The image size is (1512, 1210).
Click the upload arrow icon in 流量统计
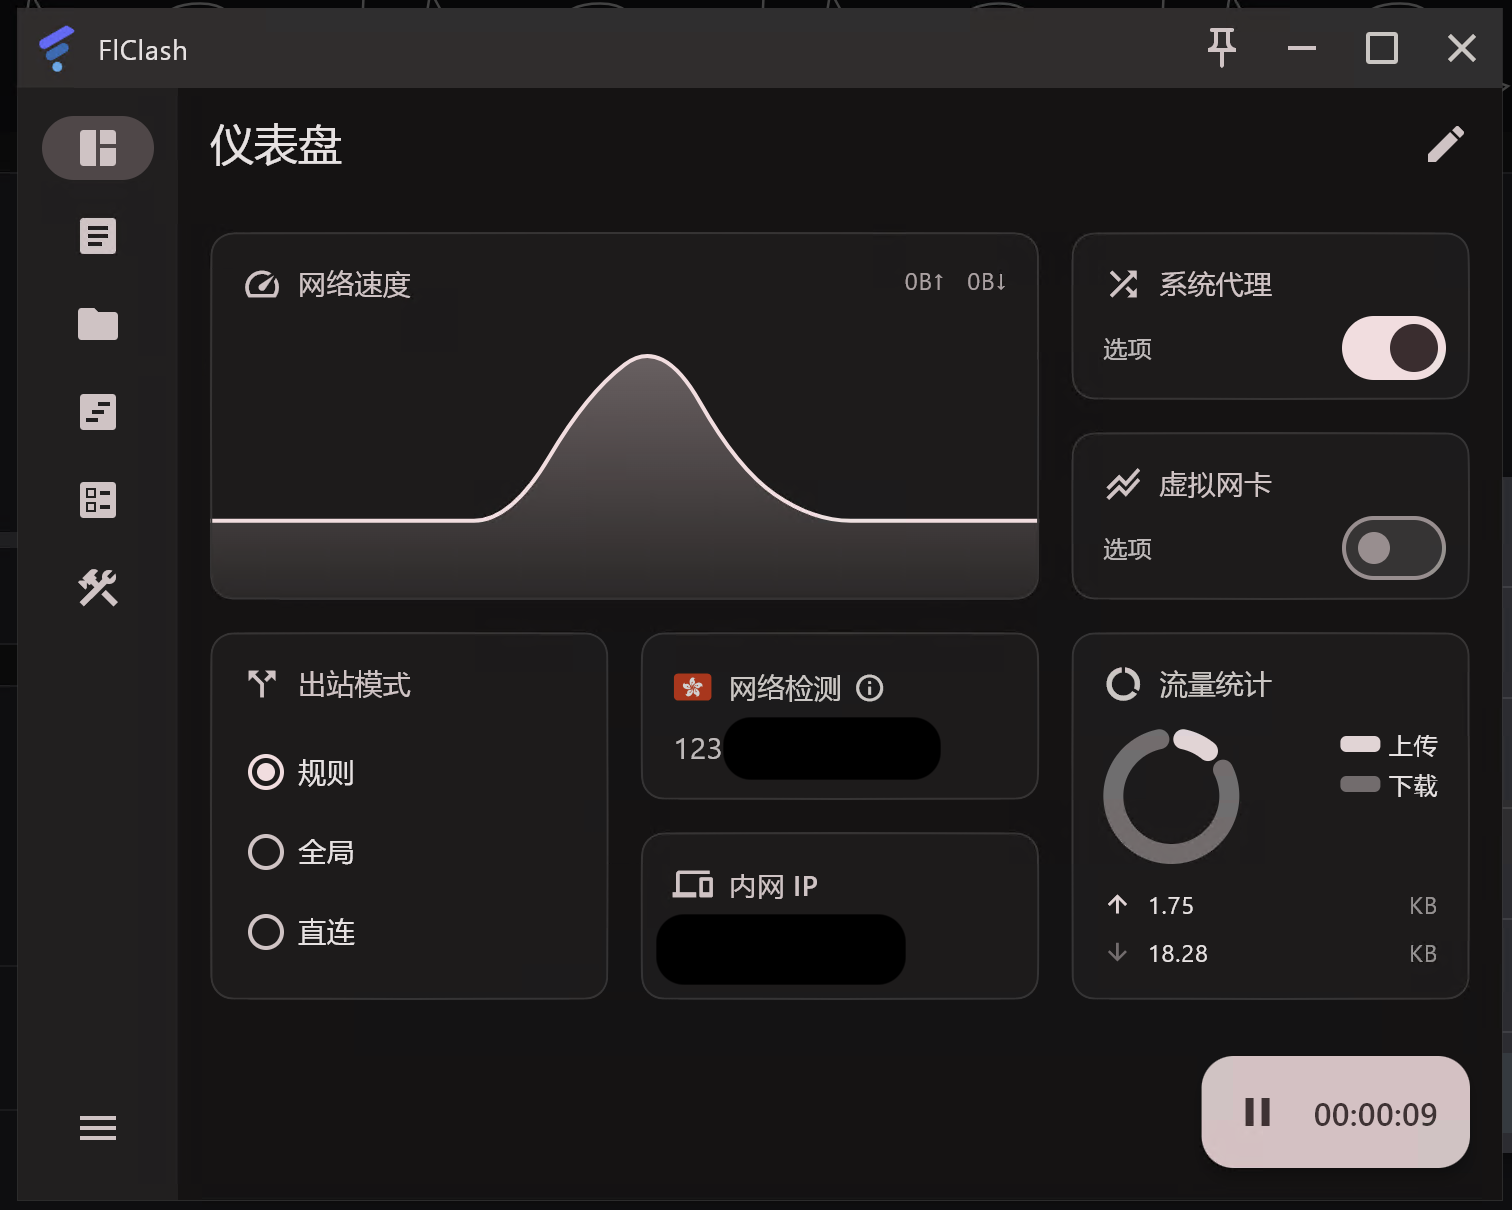point(1118,905)
